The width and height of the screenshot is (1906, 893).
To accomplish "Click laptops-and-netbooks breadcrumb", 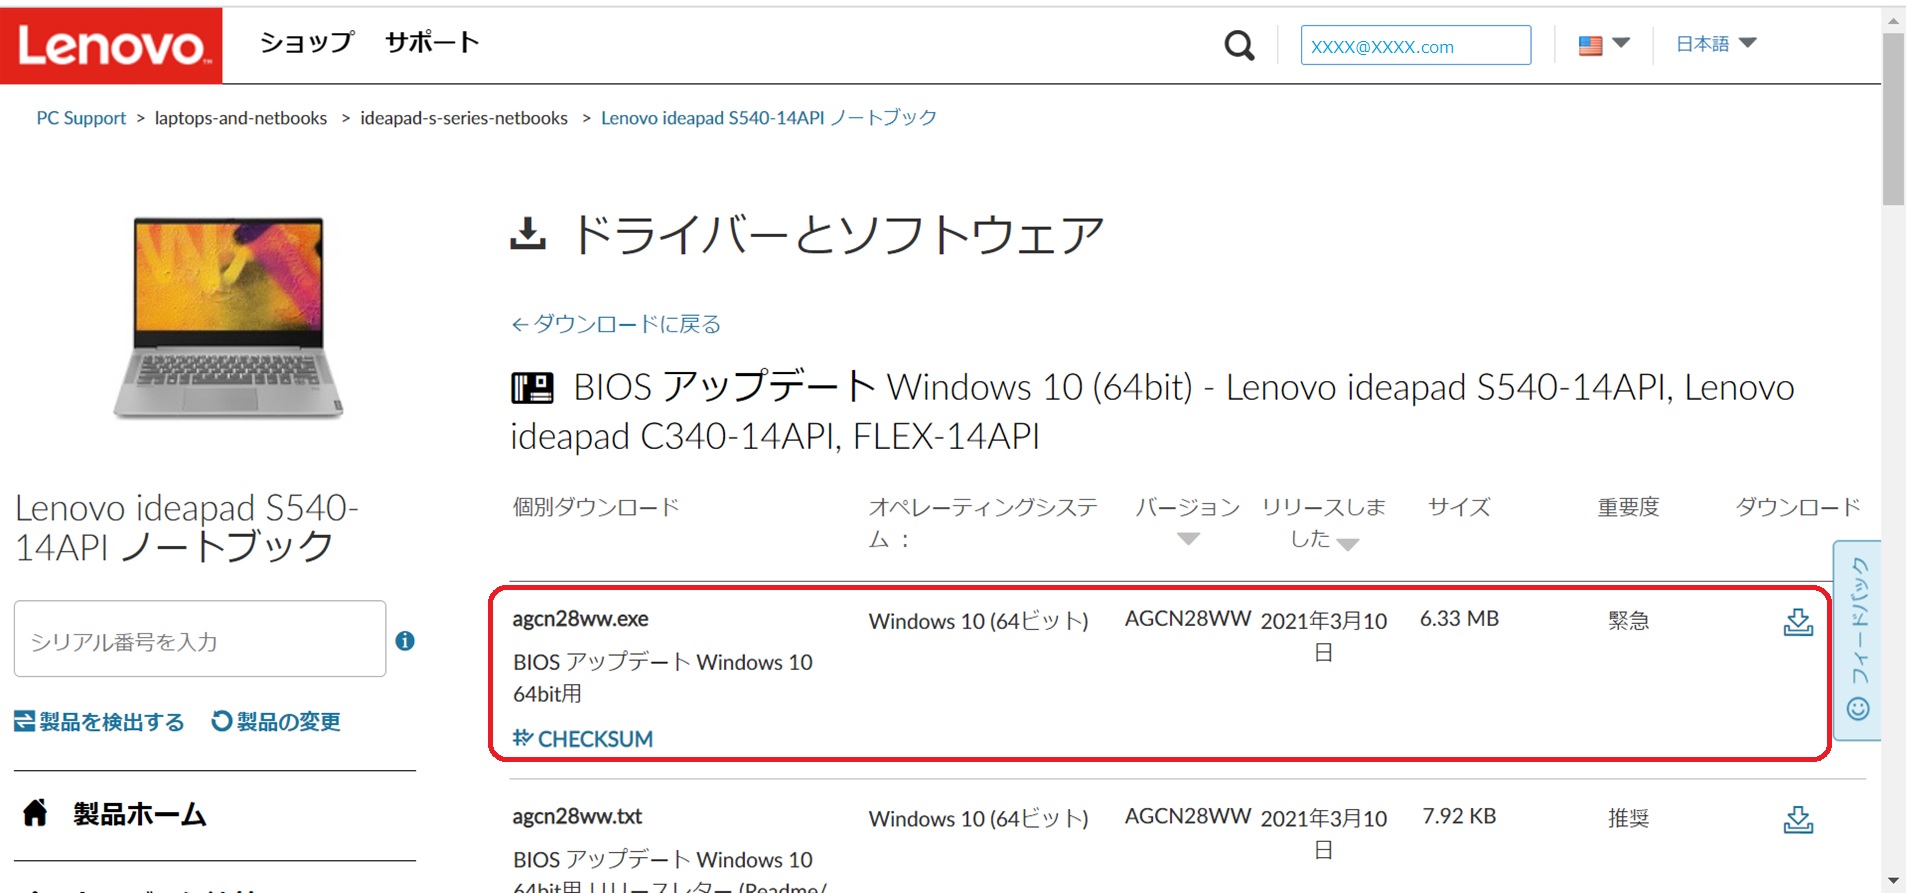I will click(240, 118).
